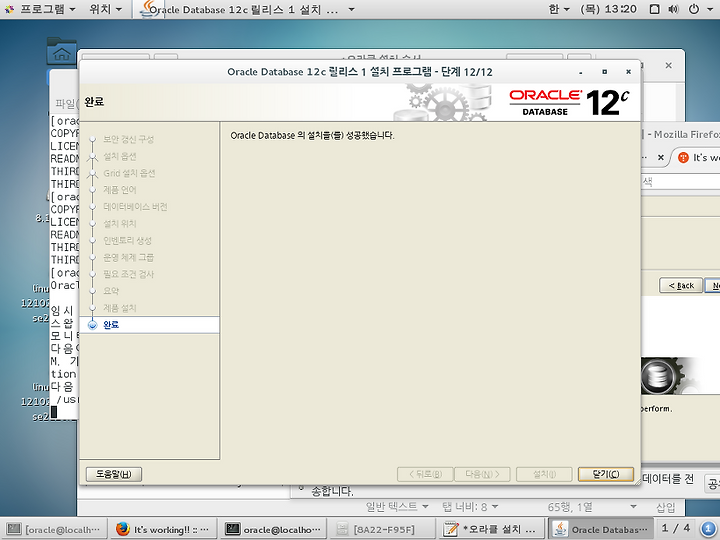
Task: Open the 파일 menu in the terminal window
Action: (x=66, y=104)
